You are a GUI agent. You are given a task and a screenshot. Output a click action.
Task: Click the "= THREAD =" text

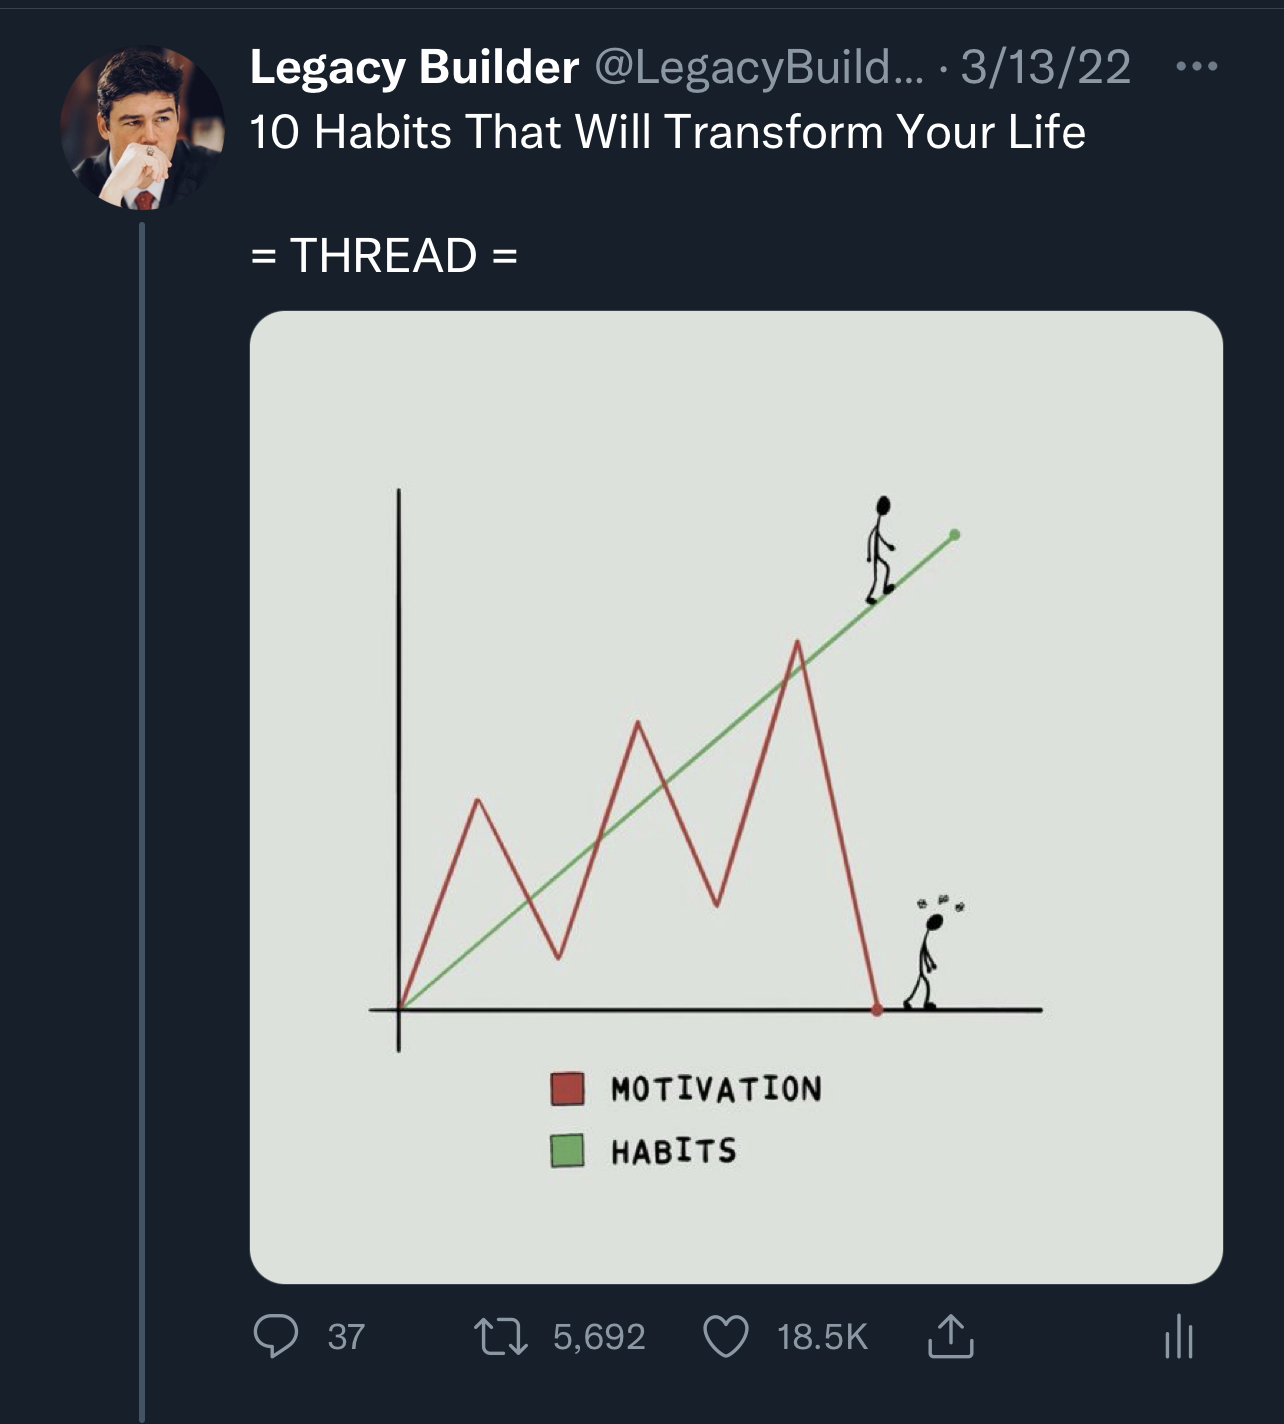pyautogui.click(x=384, y=255)
